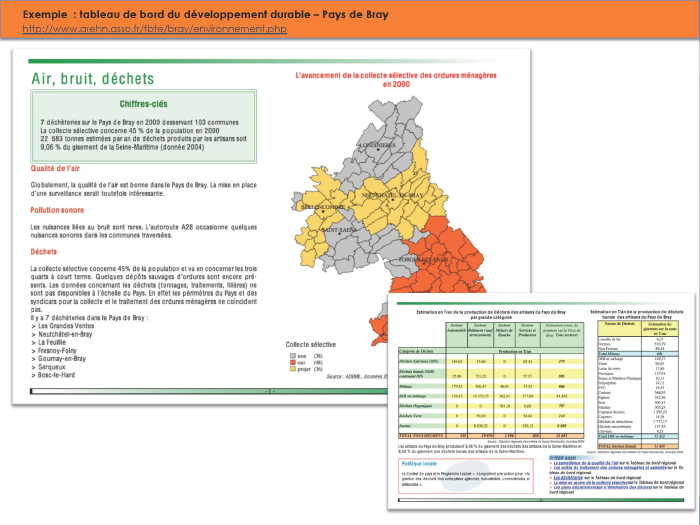Select 'Fresnoy-Folny' list item
Image resolution: width=700 pixels, height=525 pixels.
point(57,350)
